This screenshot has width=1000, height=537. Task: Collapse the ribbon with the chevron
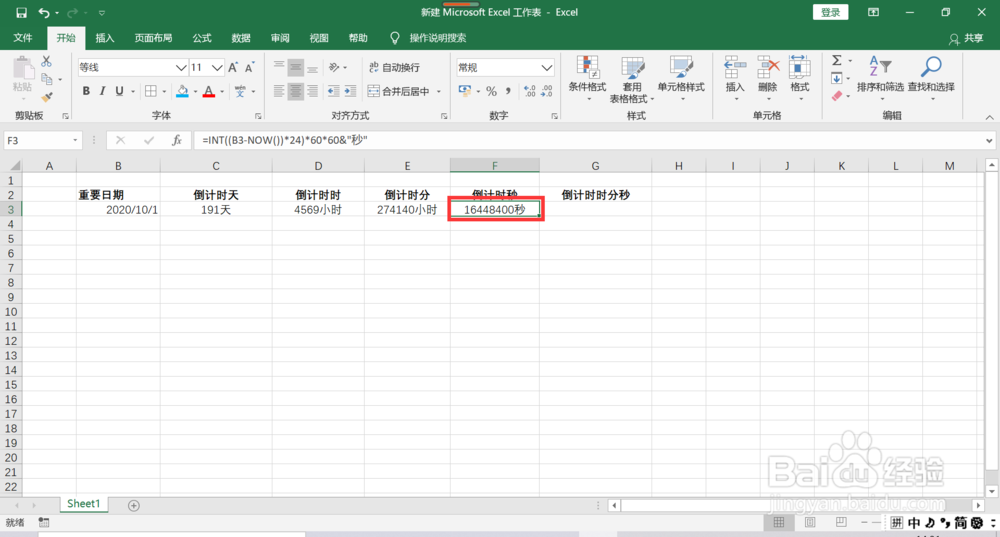coord(989,117)
